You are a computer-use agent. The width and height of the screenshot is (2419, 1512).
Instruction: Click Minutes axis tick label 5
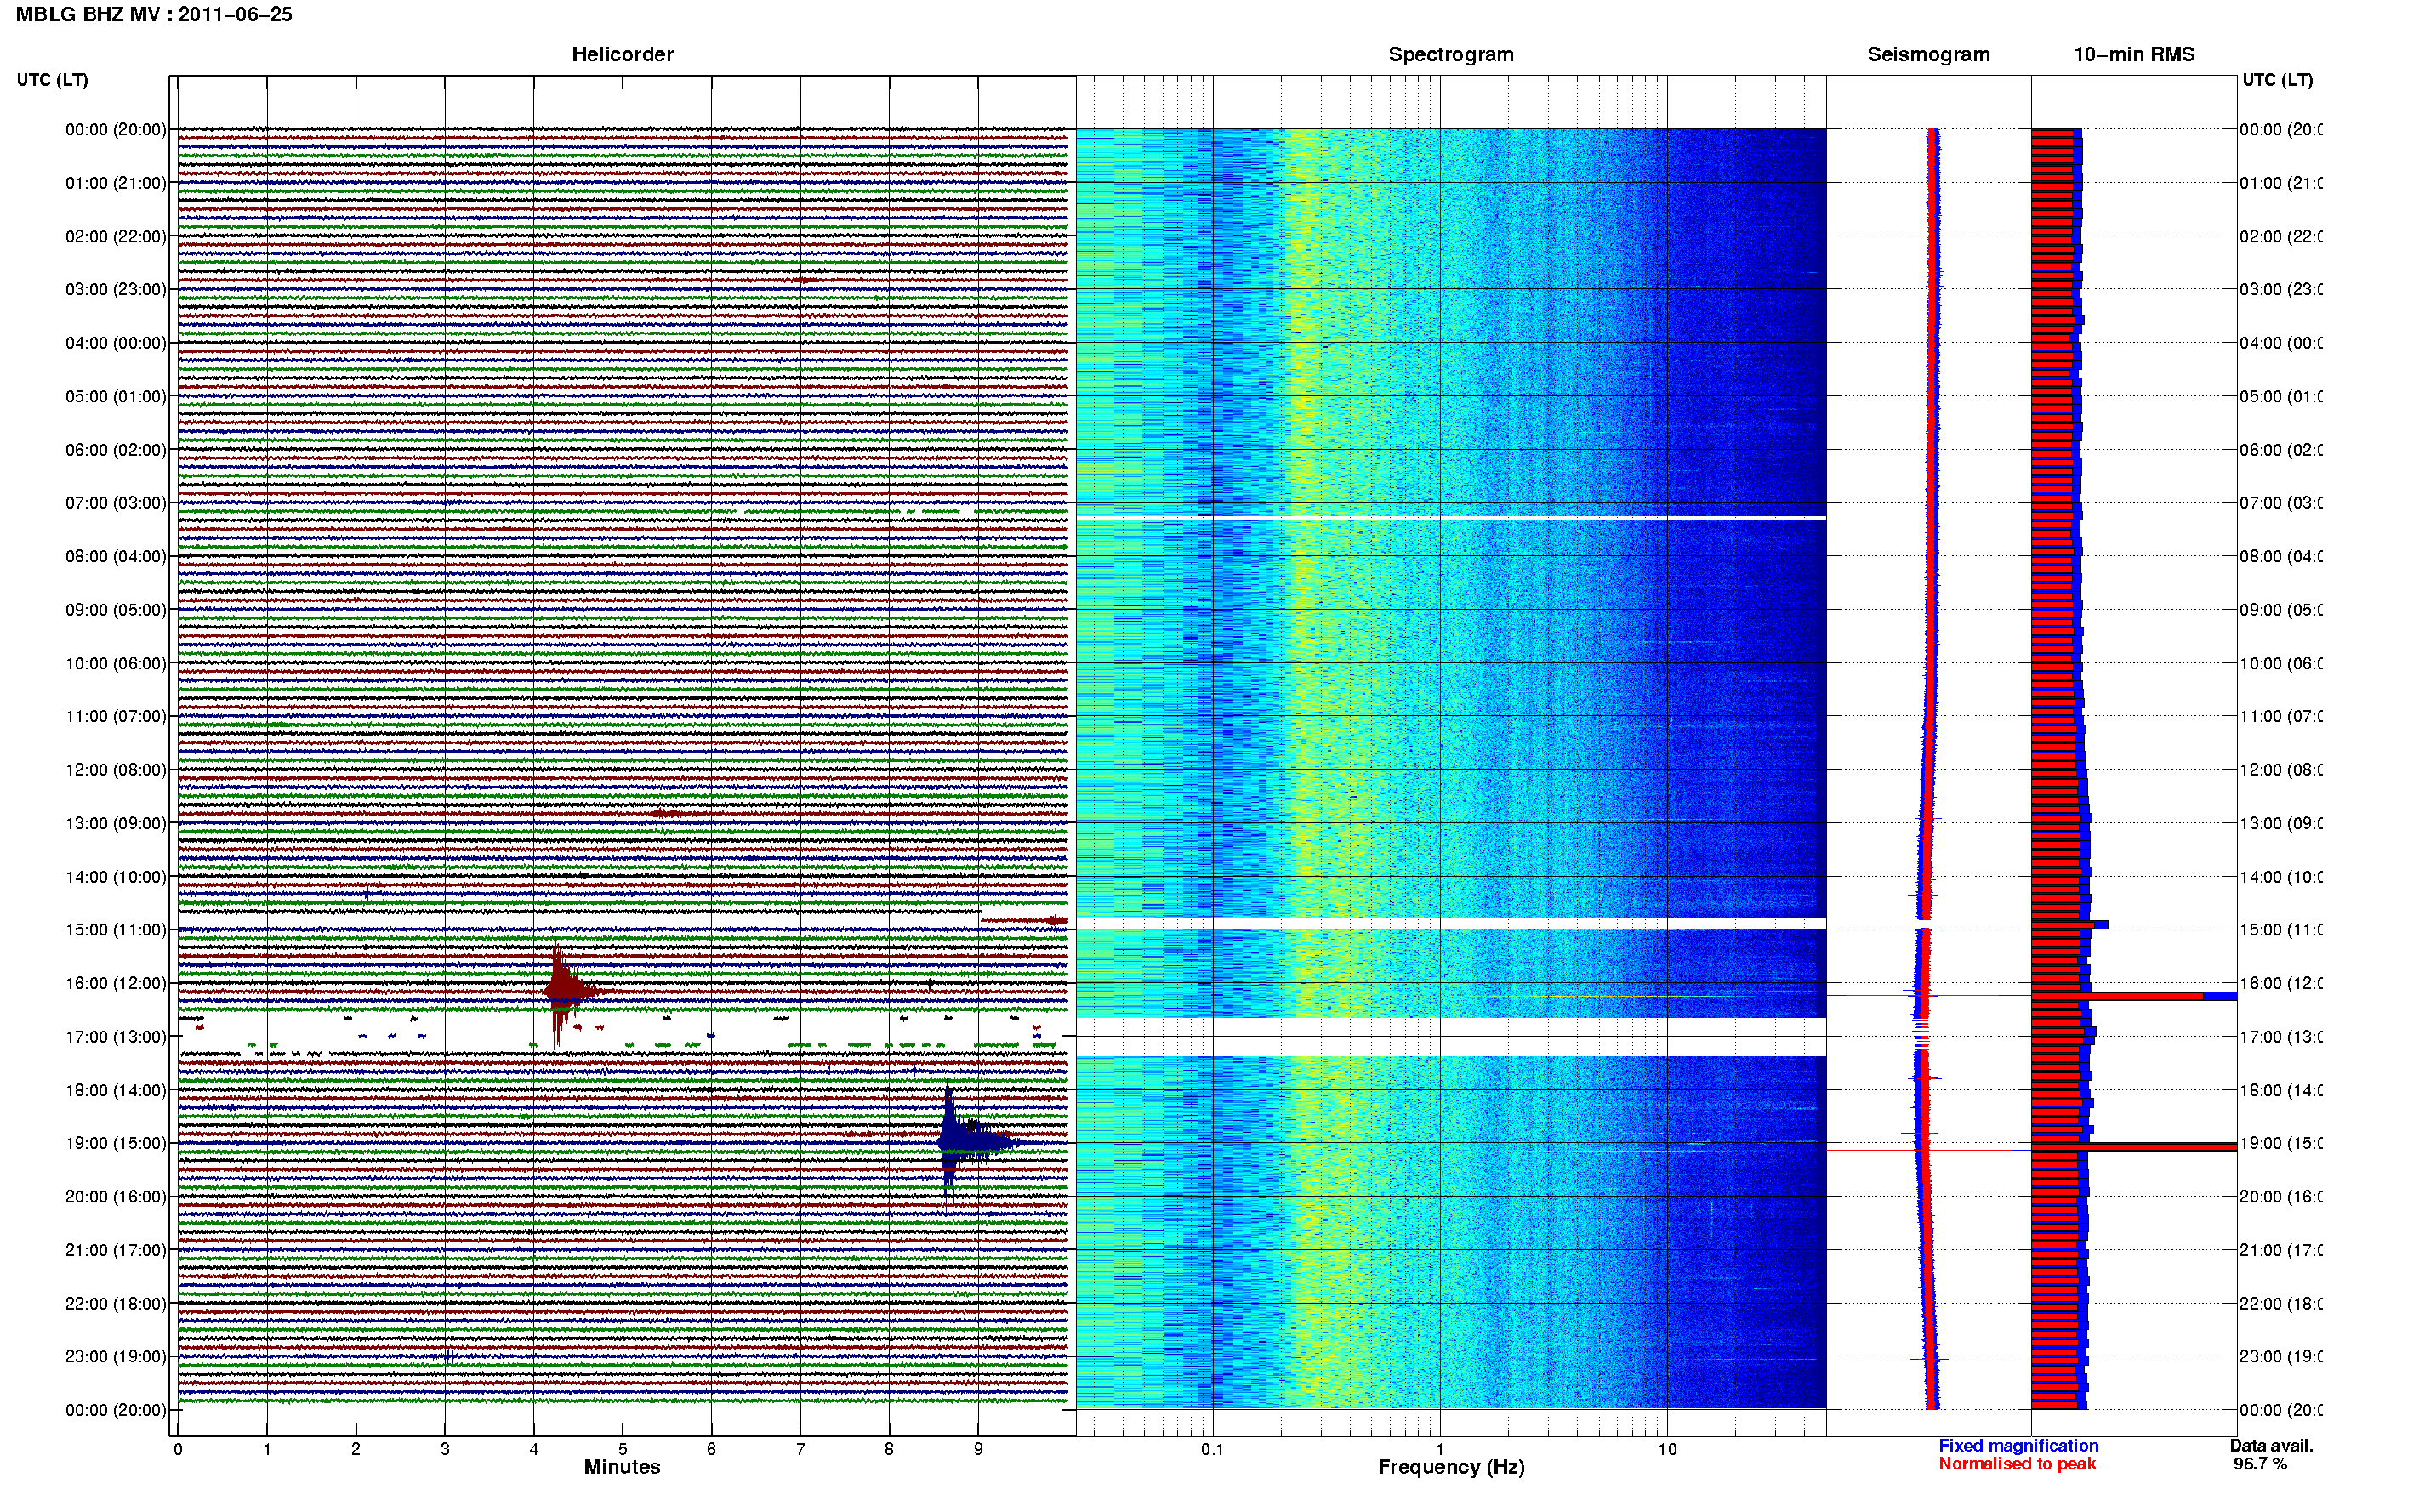tap(623, 1449)
